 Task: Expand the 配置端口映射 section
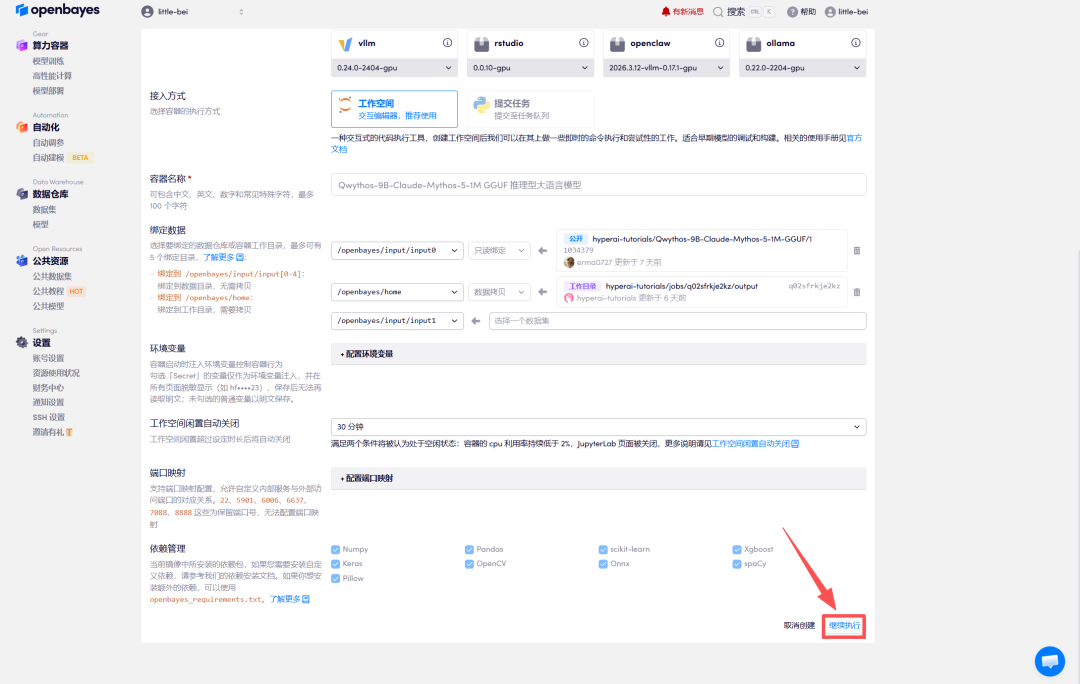[599, 478]
